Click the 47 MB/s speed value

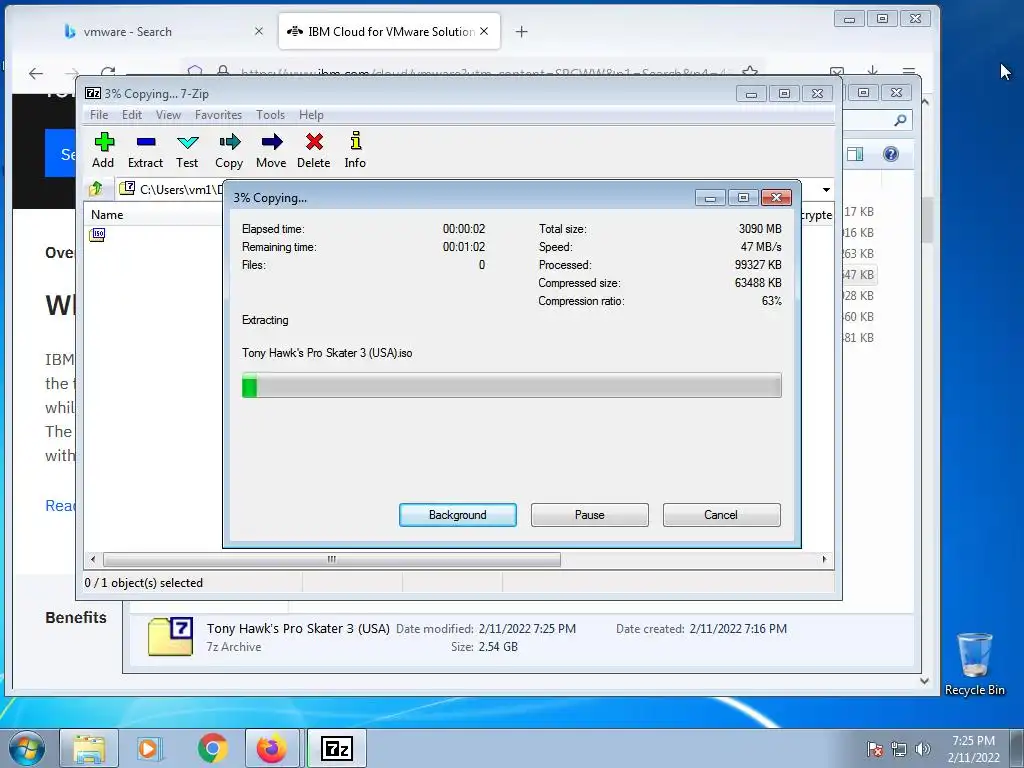761,247
